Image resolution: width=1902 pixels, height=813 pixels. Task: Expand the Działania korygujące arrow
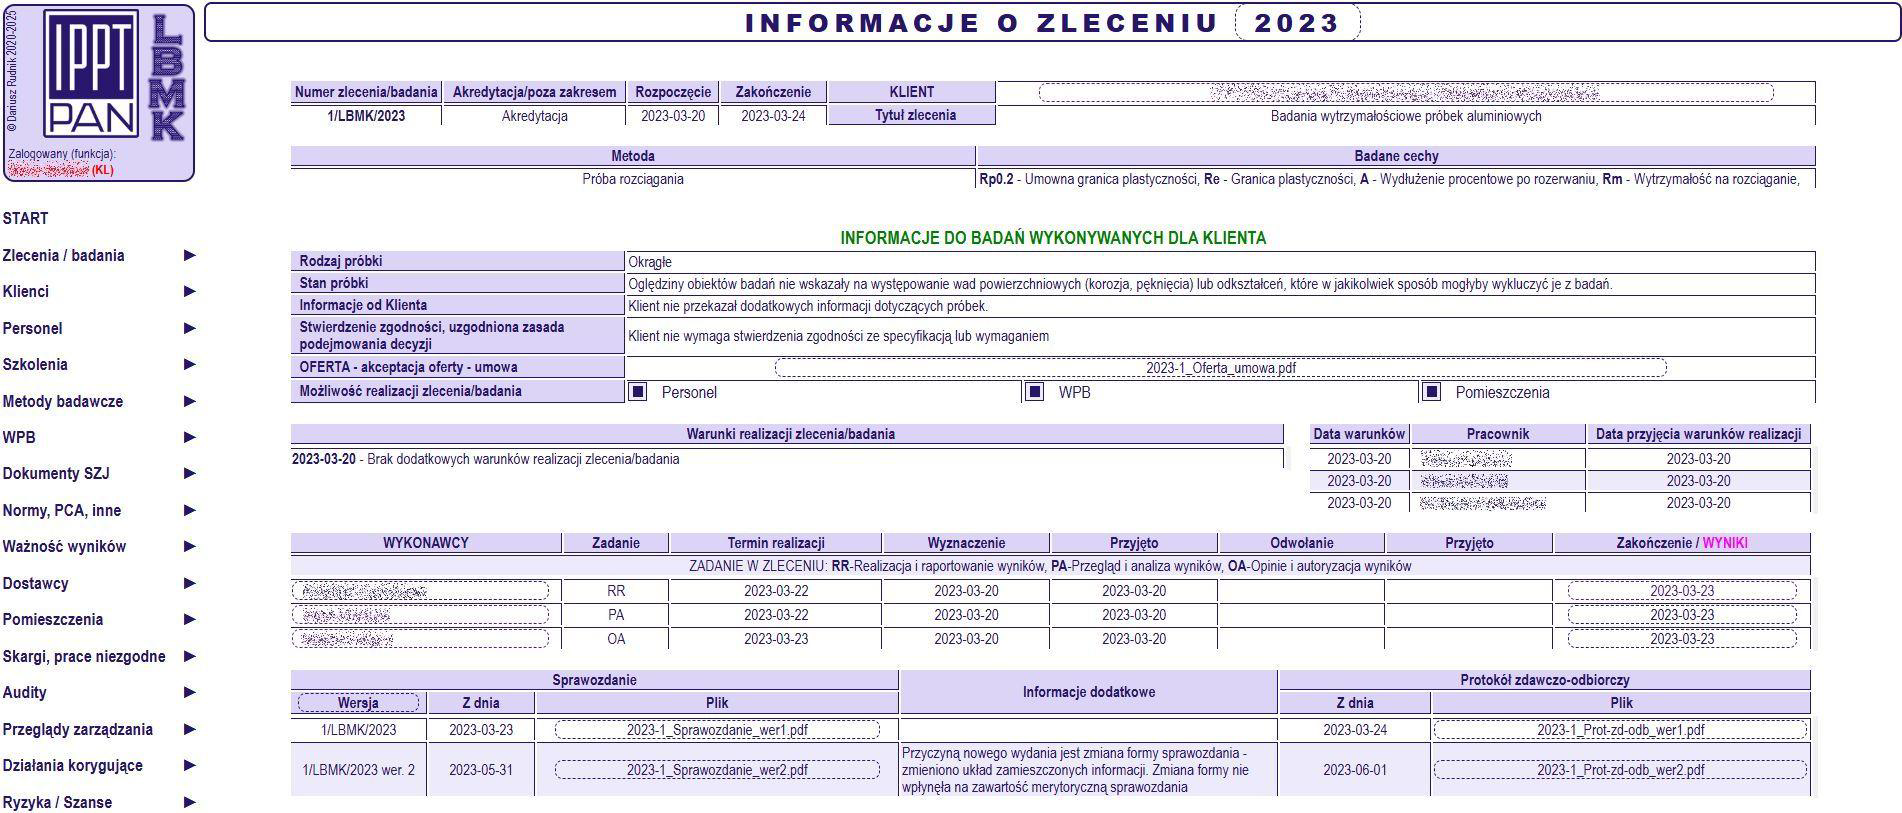tap(190, 765)
